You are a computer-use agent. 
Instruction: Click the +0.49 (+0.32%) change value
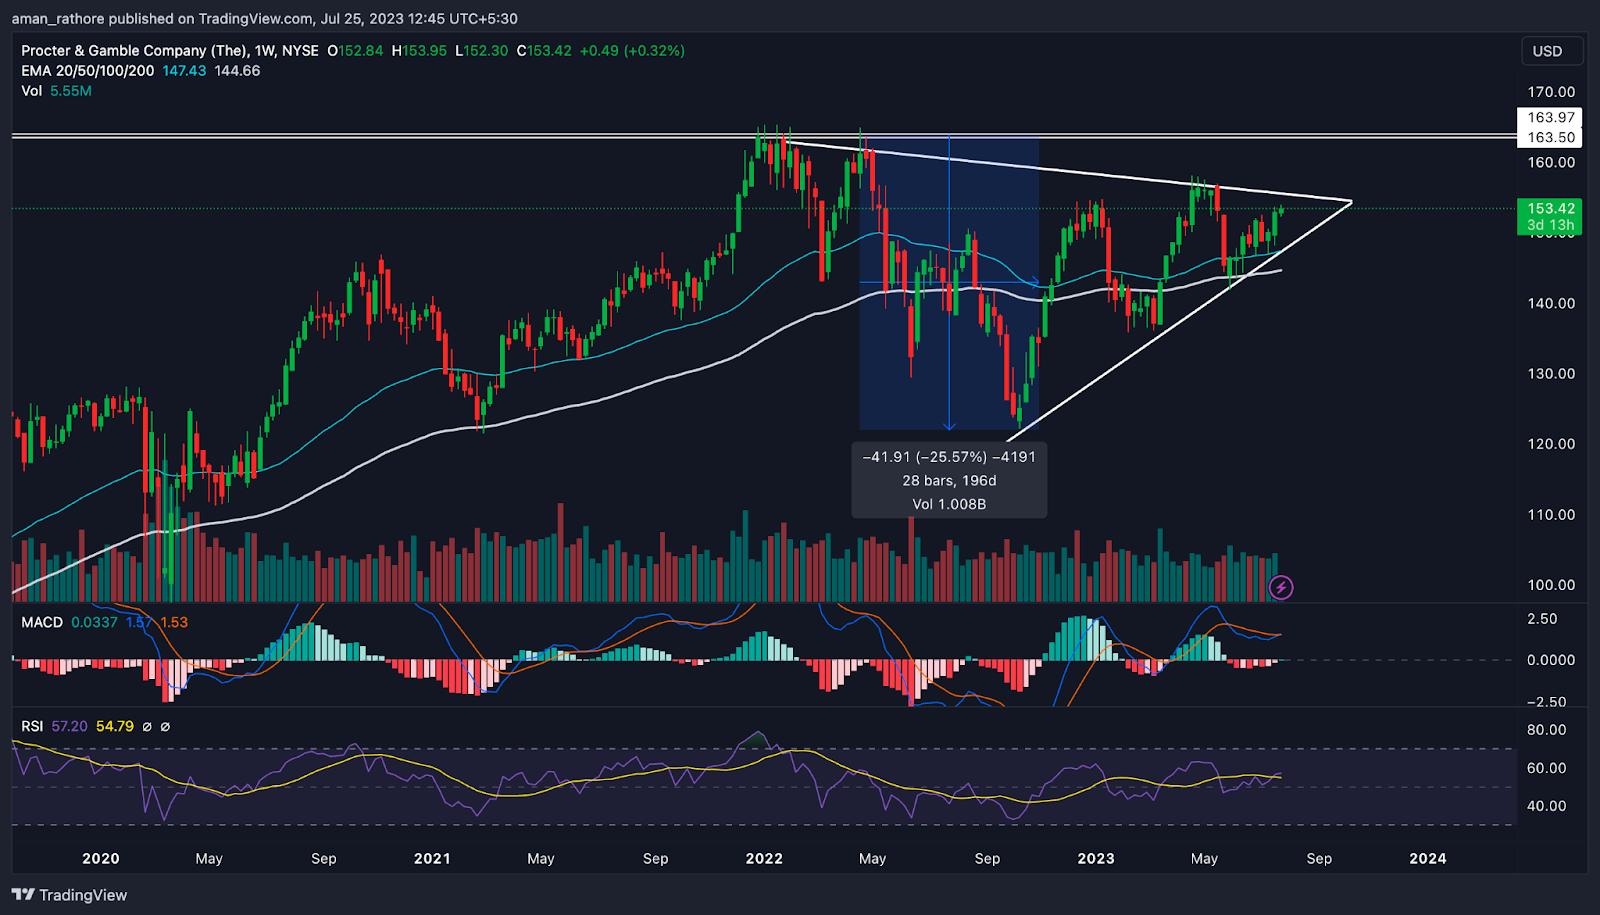point(632,50)
